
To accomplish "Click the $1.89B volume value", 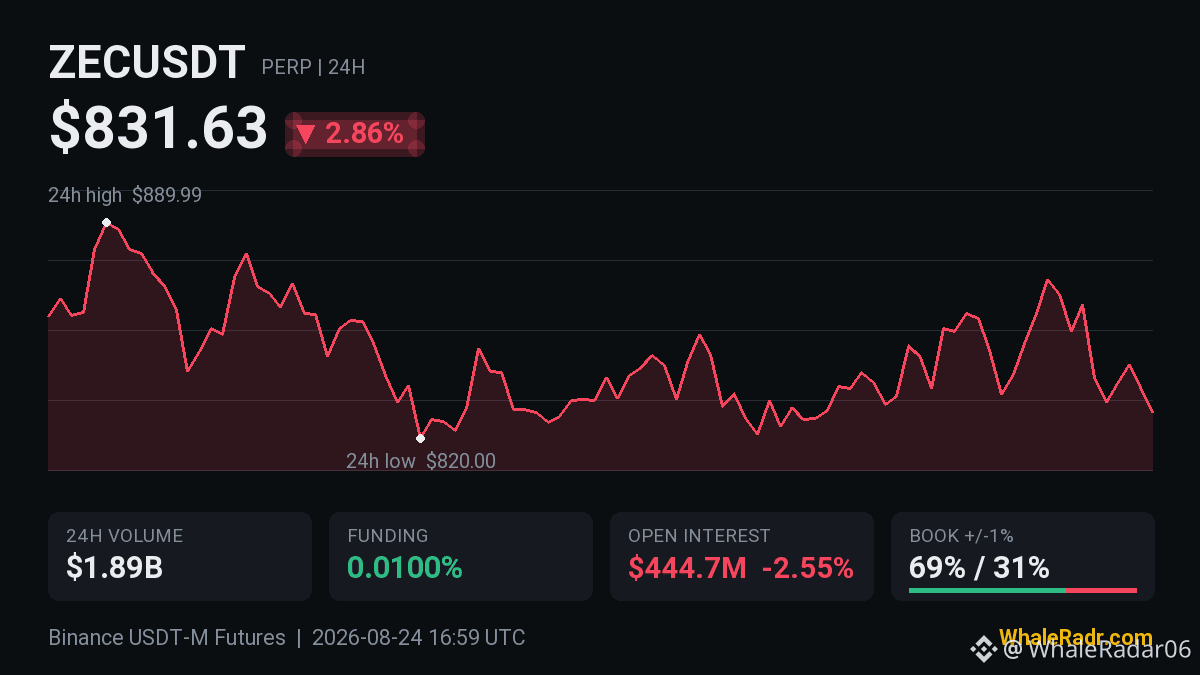I will pos(115,568).
